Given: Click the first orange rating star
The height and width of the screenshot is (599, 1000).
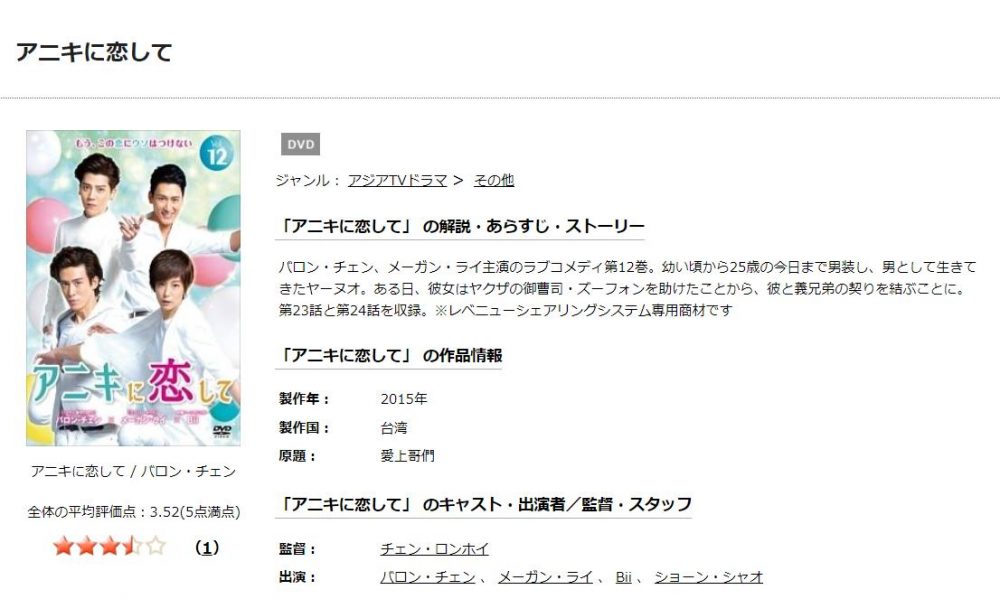Looking at the screenshot, I should coord(63,546).
